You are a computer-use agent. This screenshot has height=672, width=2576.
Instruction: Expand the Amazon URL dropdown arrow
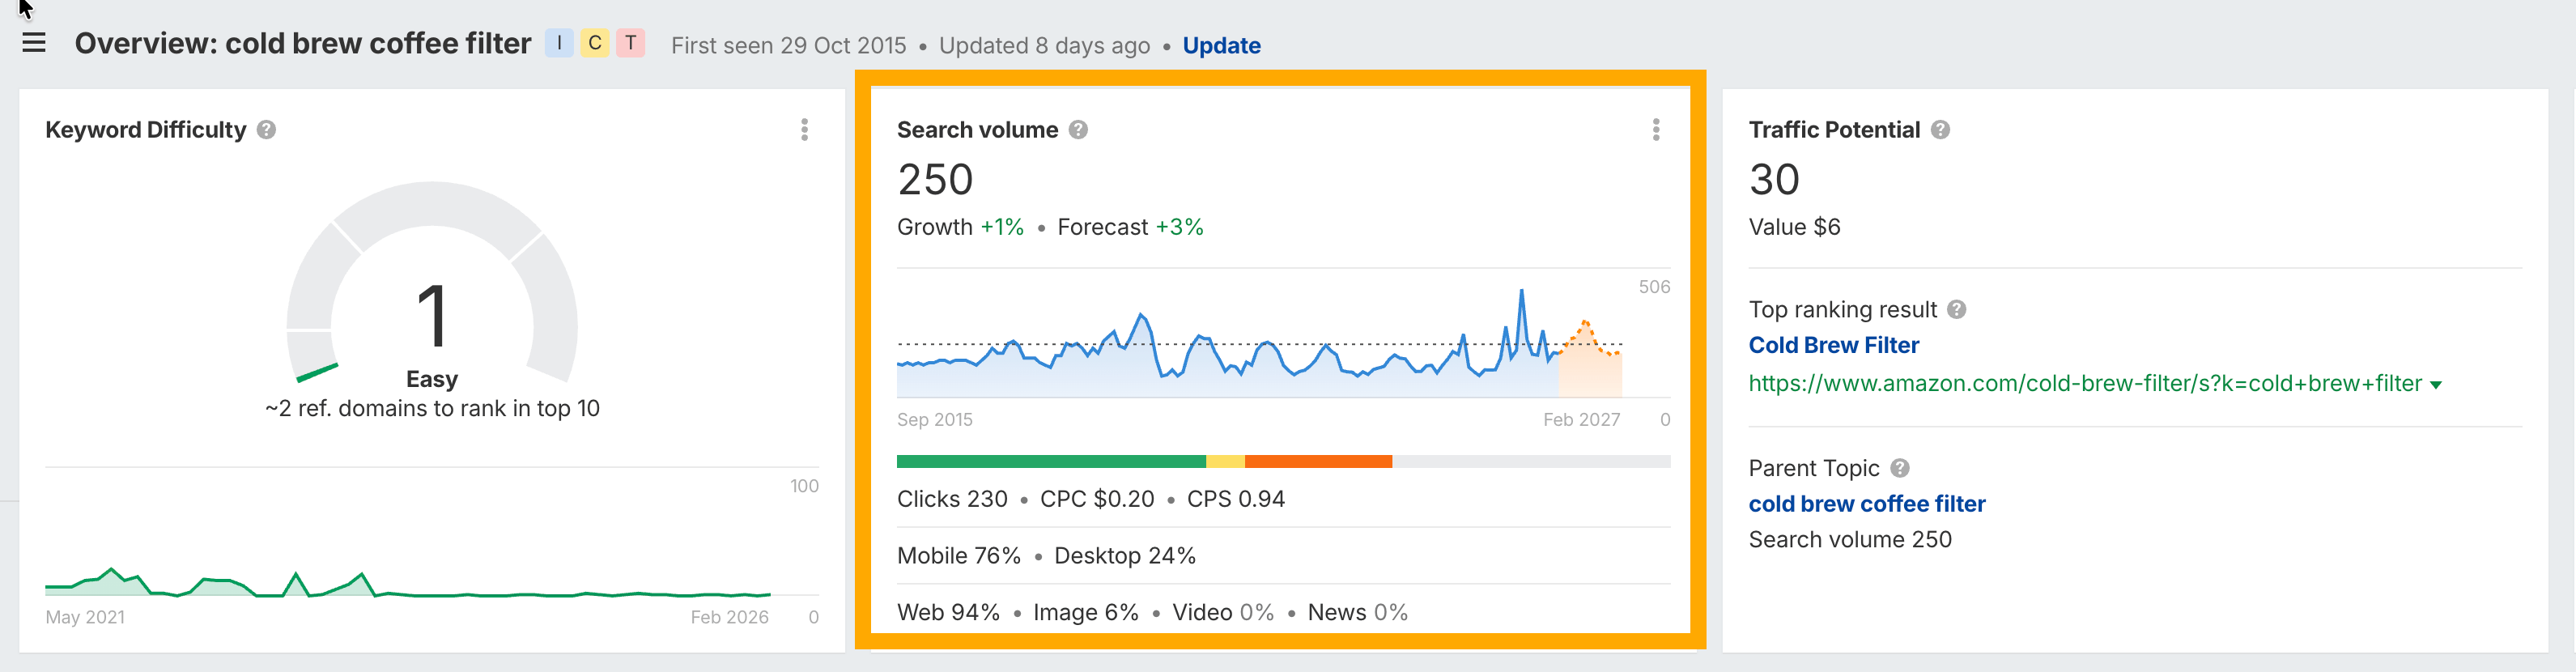2436,385
